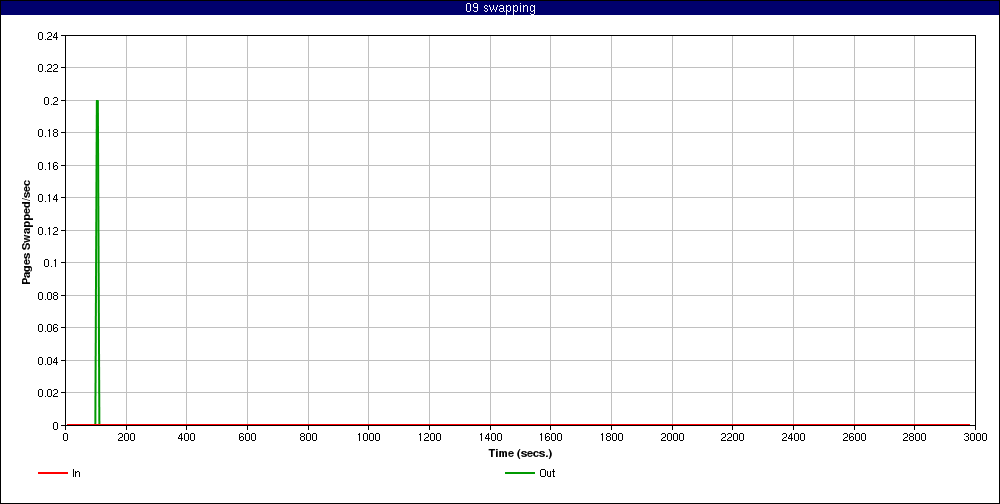
Task: Click the 1600 tick on time axis
Action: [x=550, y=437]
